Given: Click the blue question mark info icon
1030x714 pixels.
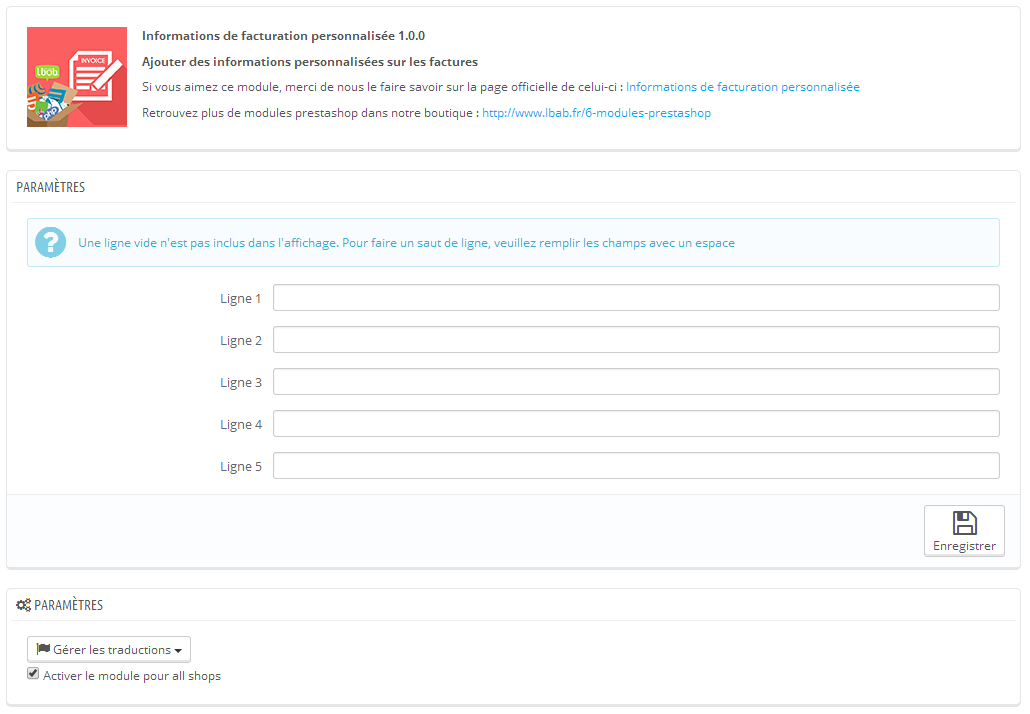Looking at the screenshot, I should click(x=50, y=242).
